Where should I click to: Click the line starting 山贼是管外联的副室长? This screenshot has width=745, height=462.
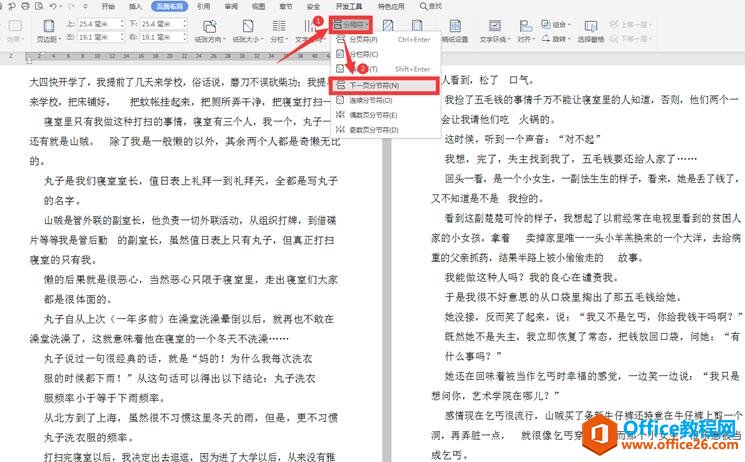tap(190, 221)
